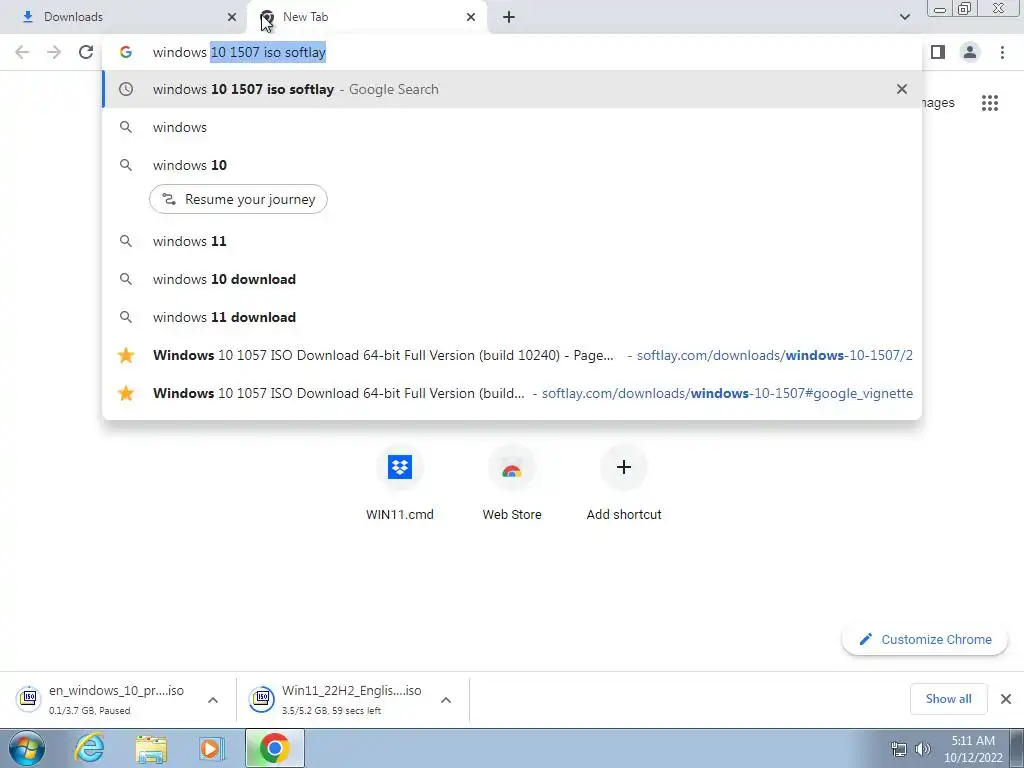Open softlay.com/downloads/windows-10-1507/2 suggestion
1024x768 pixels.
512,355
